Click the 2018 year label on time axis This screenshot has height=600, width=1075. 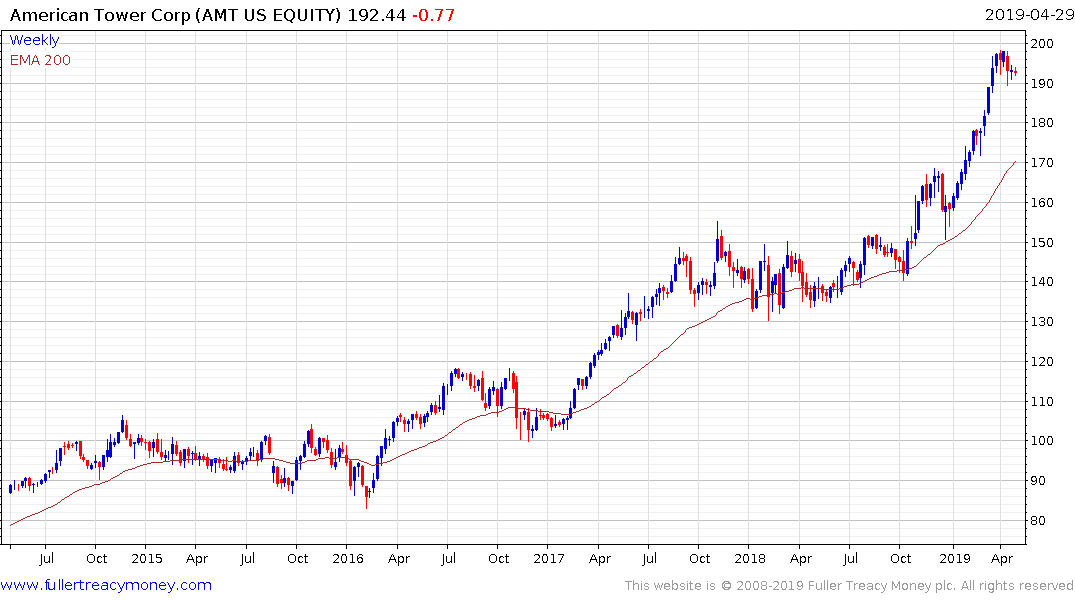tap(749, 558)
